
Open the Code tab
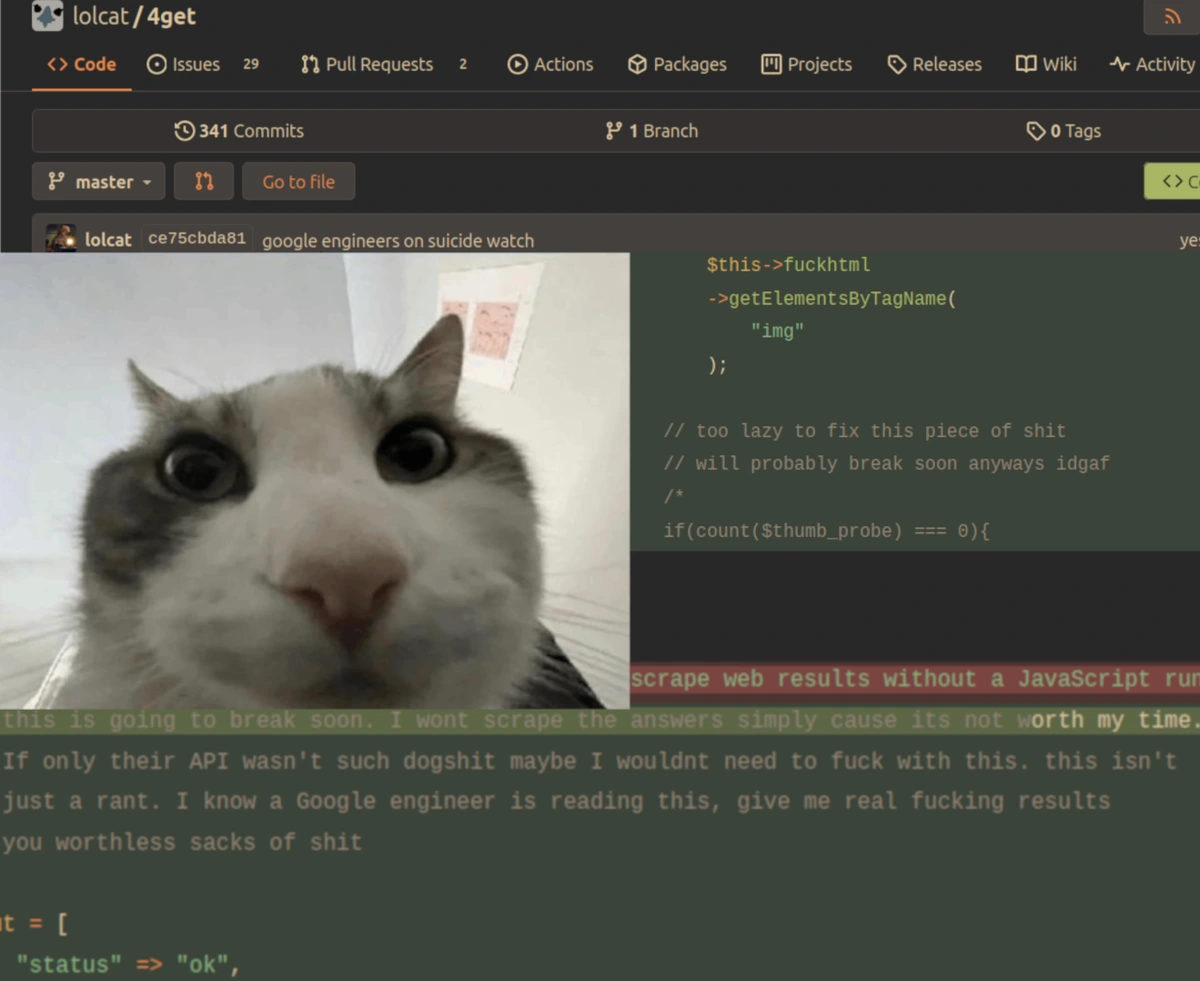click(82, 64)
